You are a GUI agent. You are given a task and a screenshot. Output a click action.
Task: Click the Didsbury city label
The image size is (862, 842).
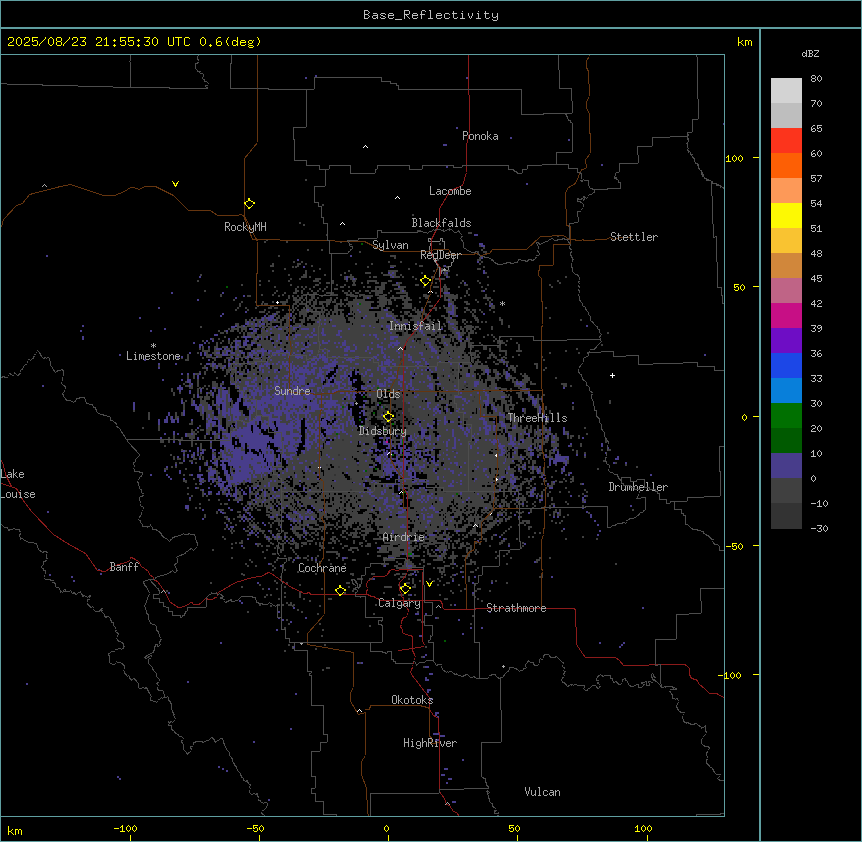pyautogui.click(x=383, y=431)
